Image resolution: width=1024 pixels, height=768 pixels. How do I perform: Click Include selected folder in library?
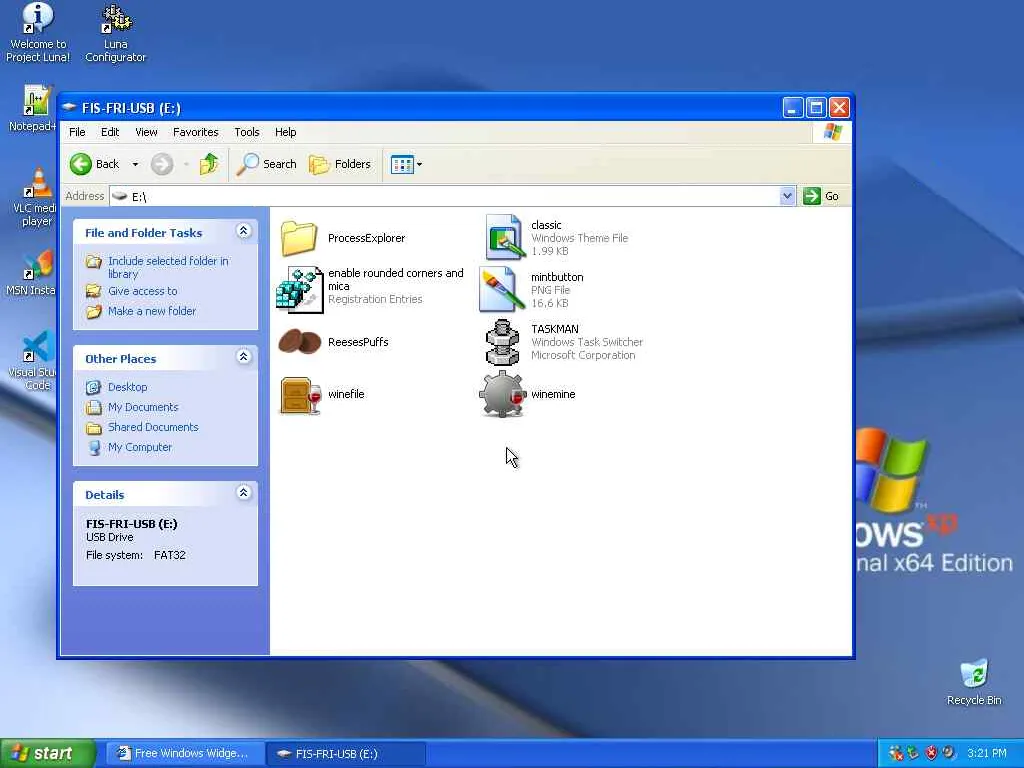coord(168,267)
